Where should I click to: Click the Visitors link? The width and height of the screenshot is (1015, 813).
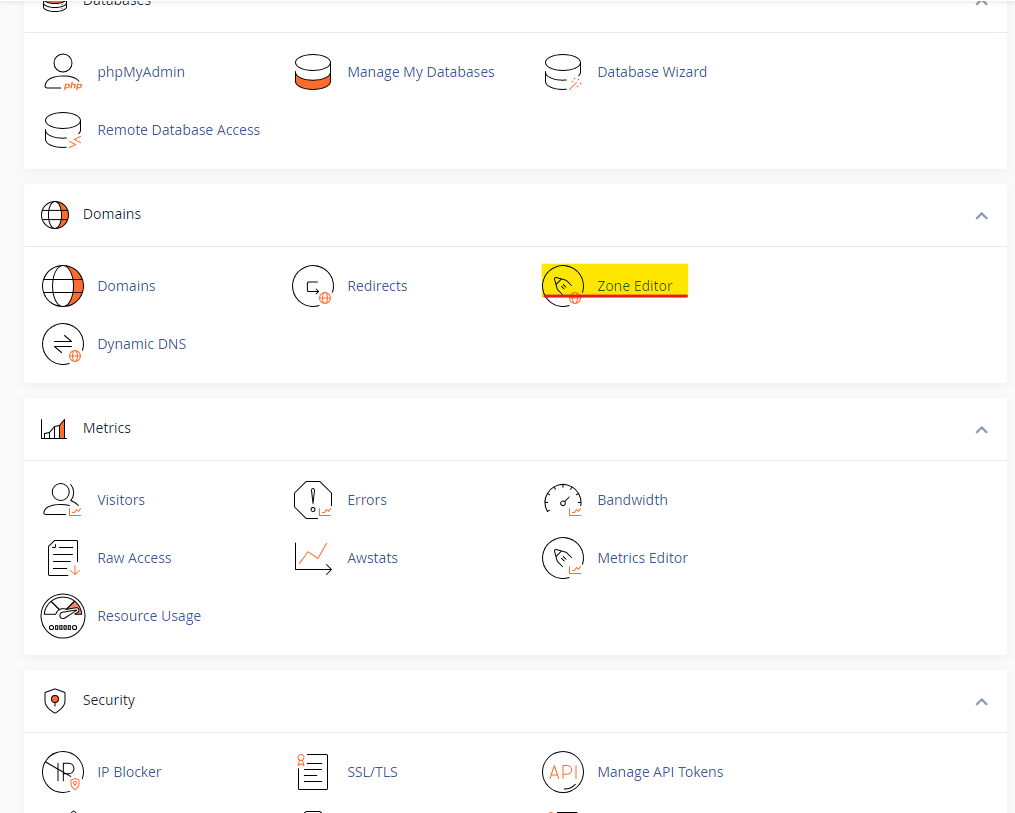point(120,499)
